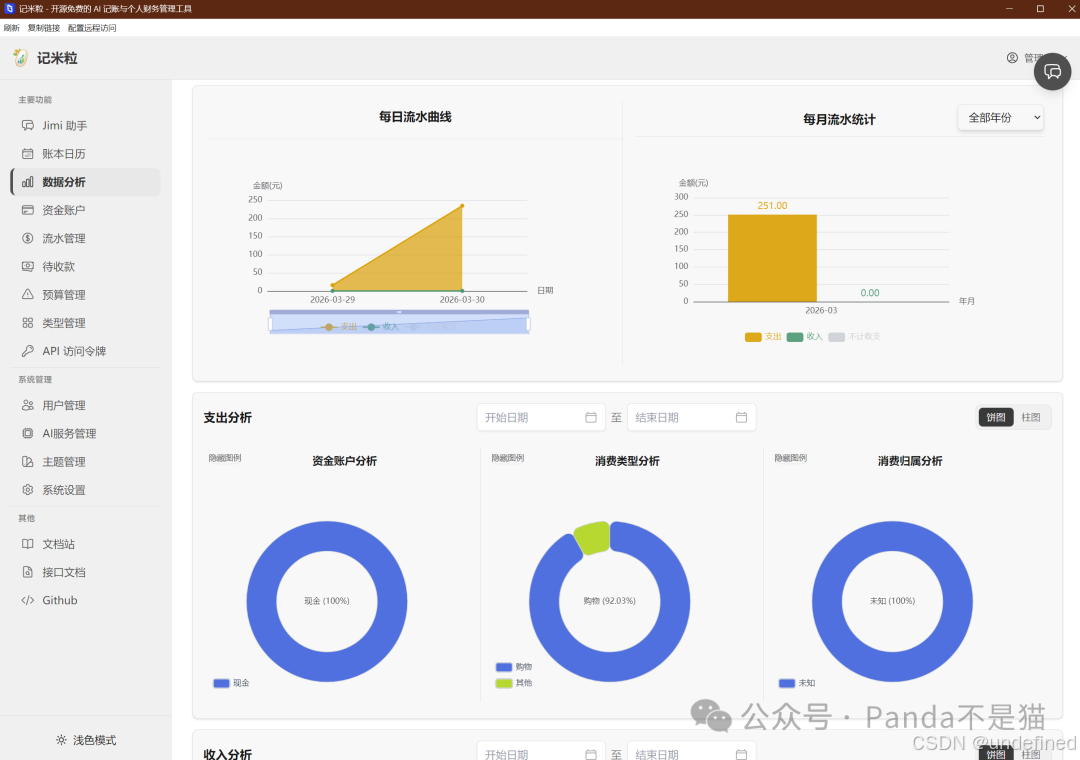The width and height of the screenshot is (1080, 760).
Task: Switch 收入分析 to 饼图 view
Action: pos(996,753)
